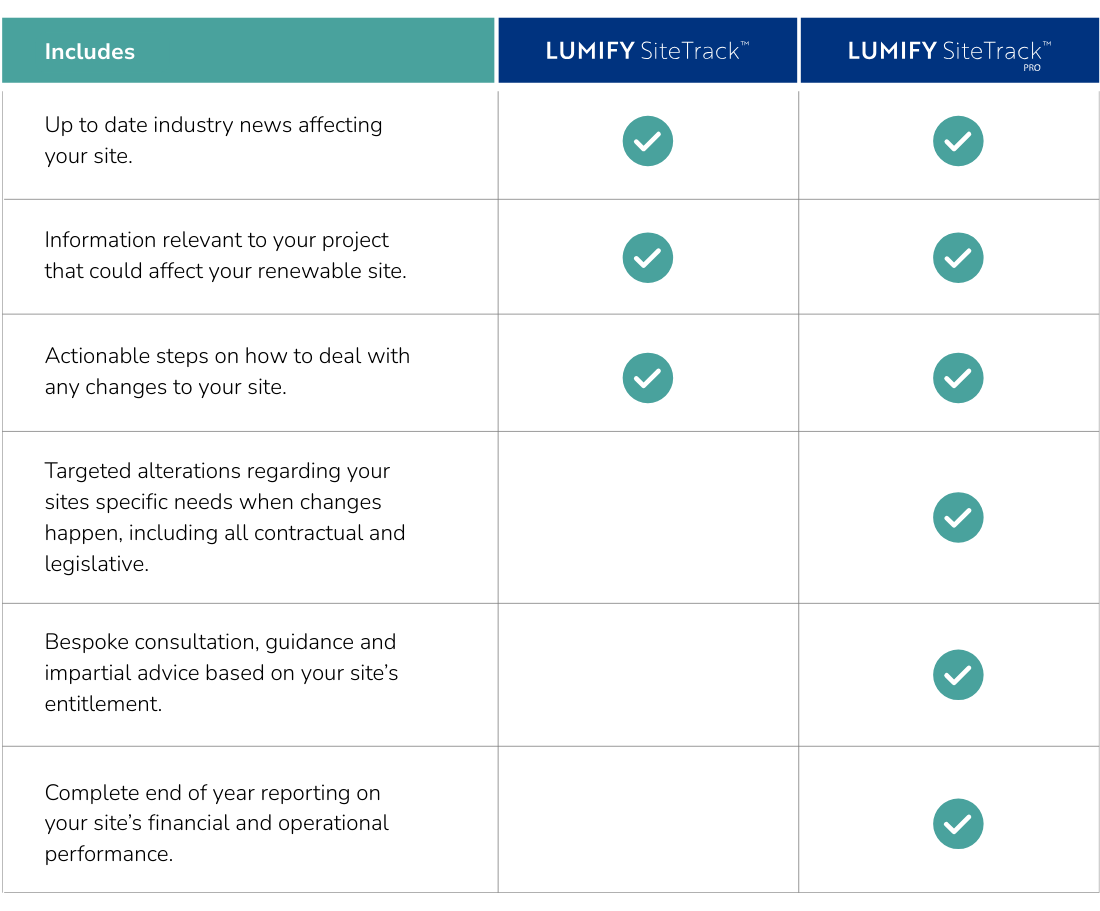The height and width of the screenshot is (911, 1100).
Task: Click 'Targeted alterations regarding your' description
Action: pos(224,517)
